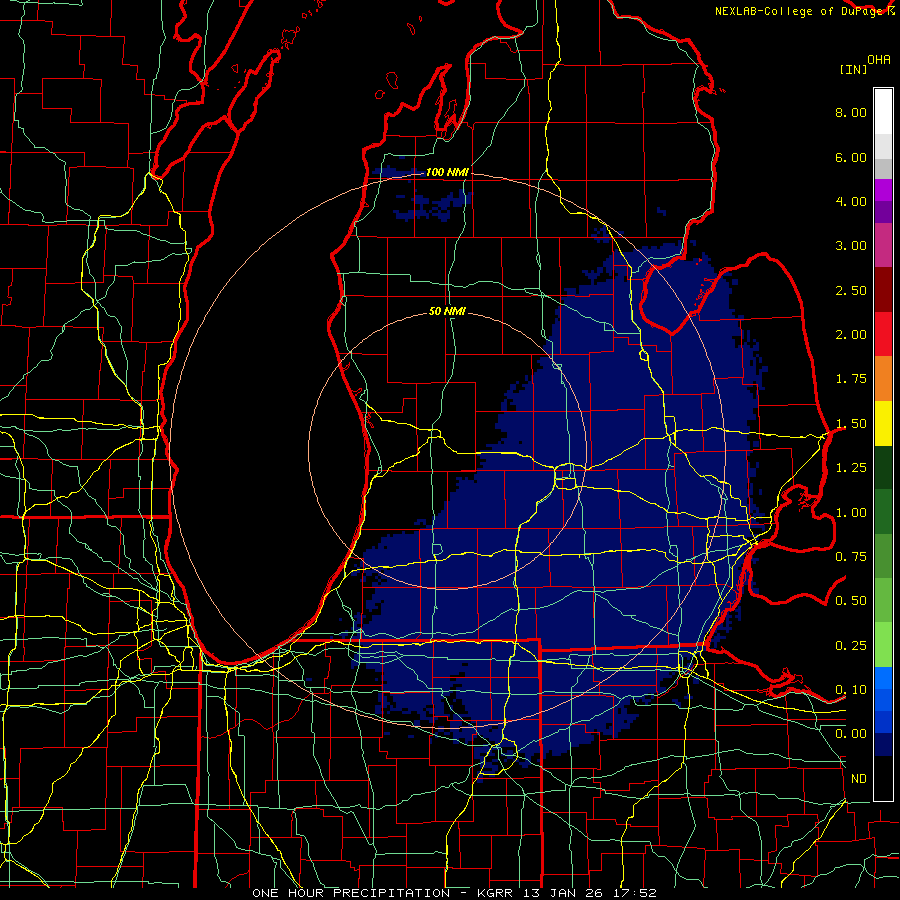This screenshot has width=900, height=900.
Task: Pick the bright magenta legend swatch
Action: click(883, 190)
